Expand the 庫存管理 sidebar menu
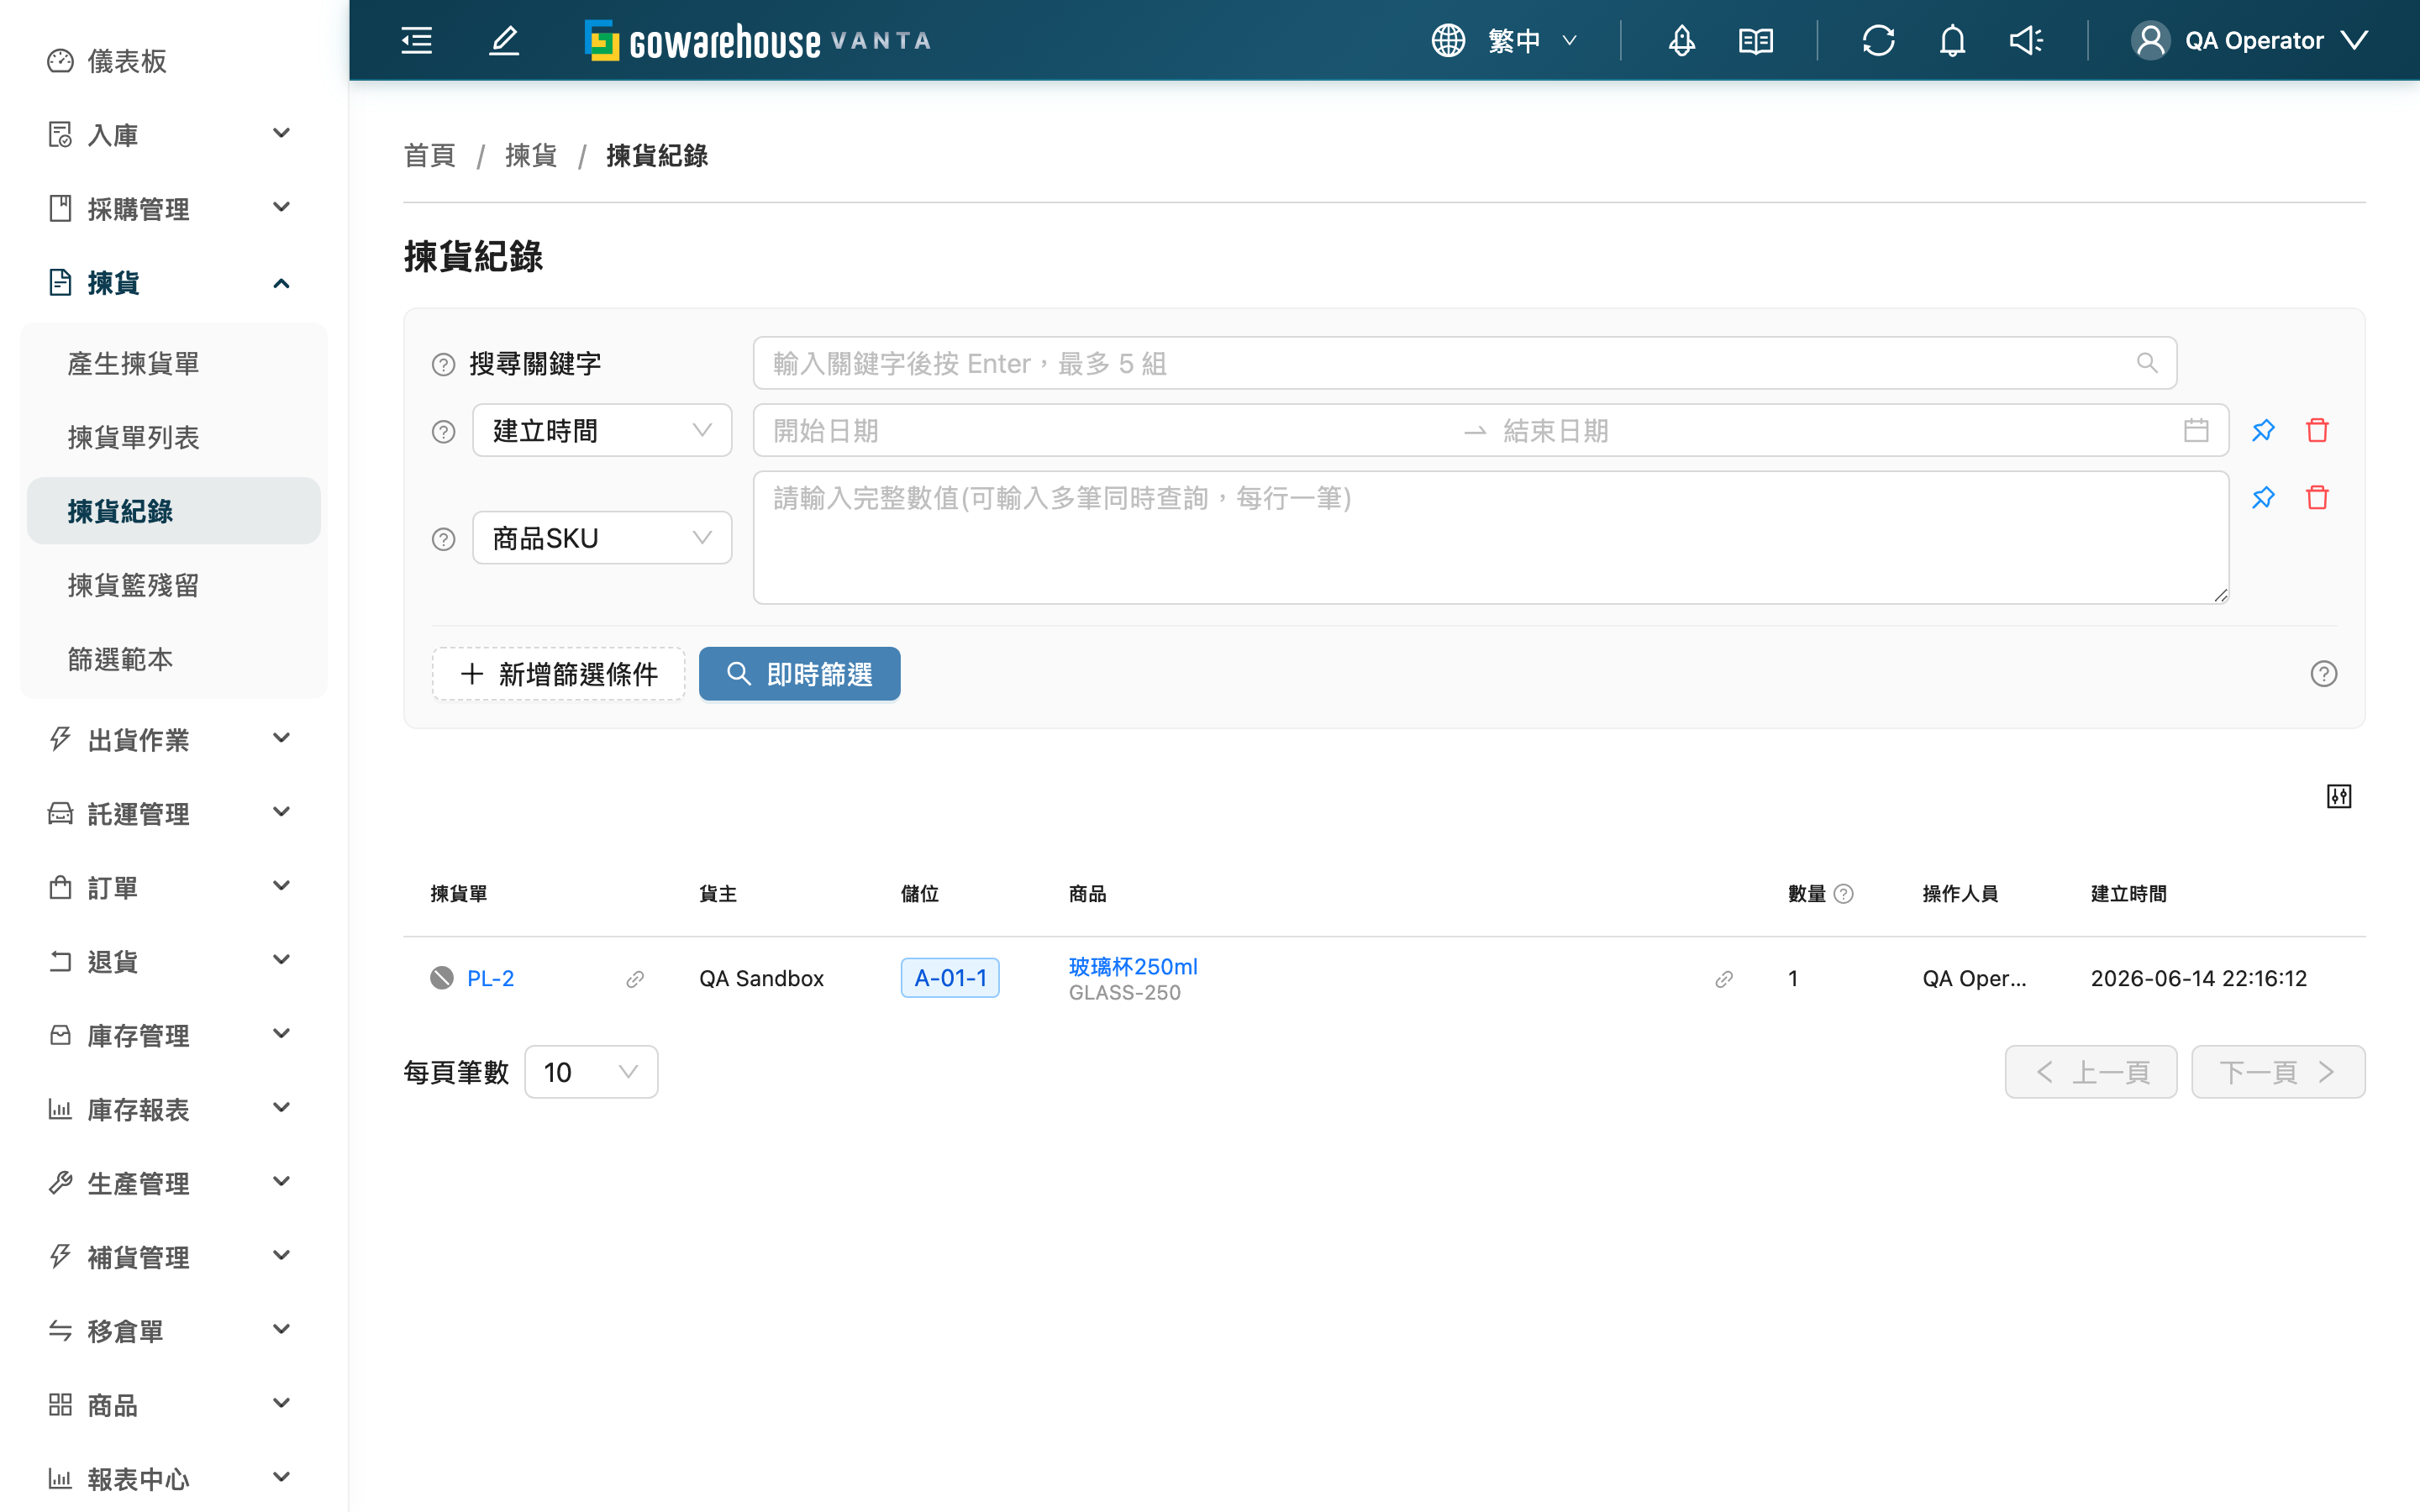Viewport: 2420px width, 1512px height. coord(174,1035)
